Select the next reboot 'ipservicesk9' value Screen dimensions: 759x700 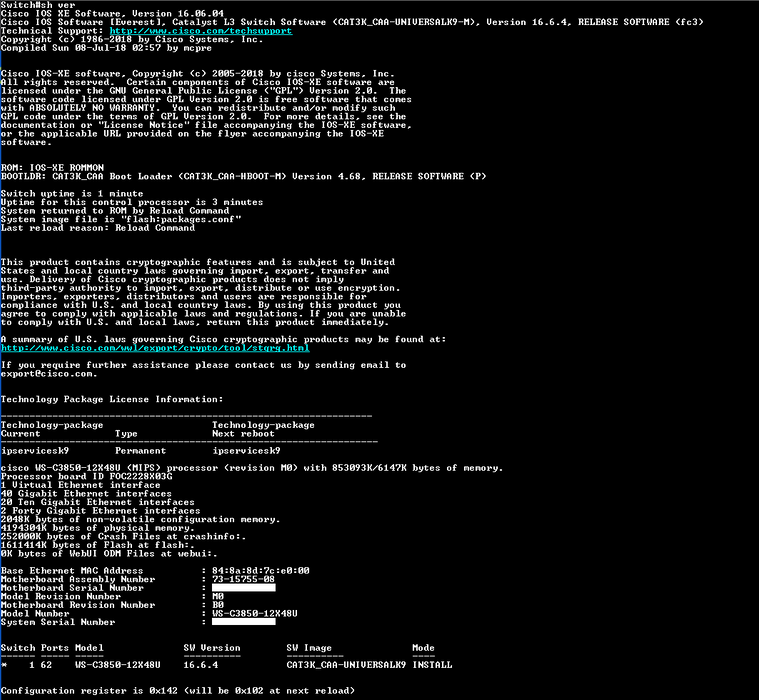point(246,451)
